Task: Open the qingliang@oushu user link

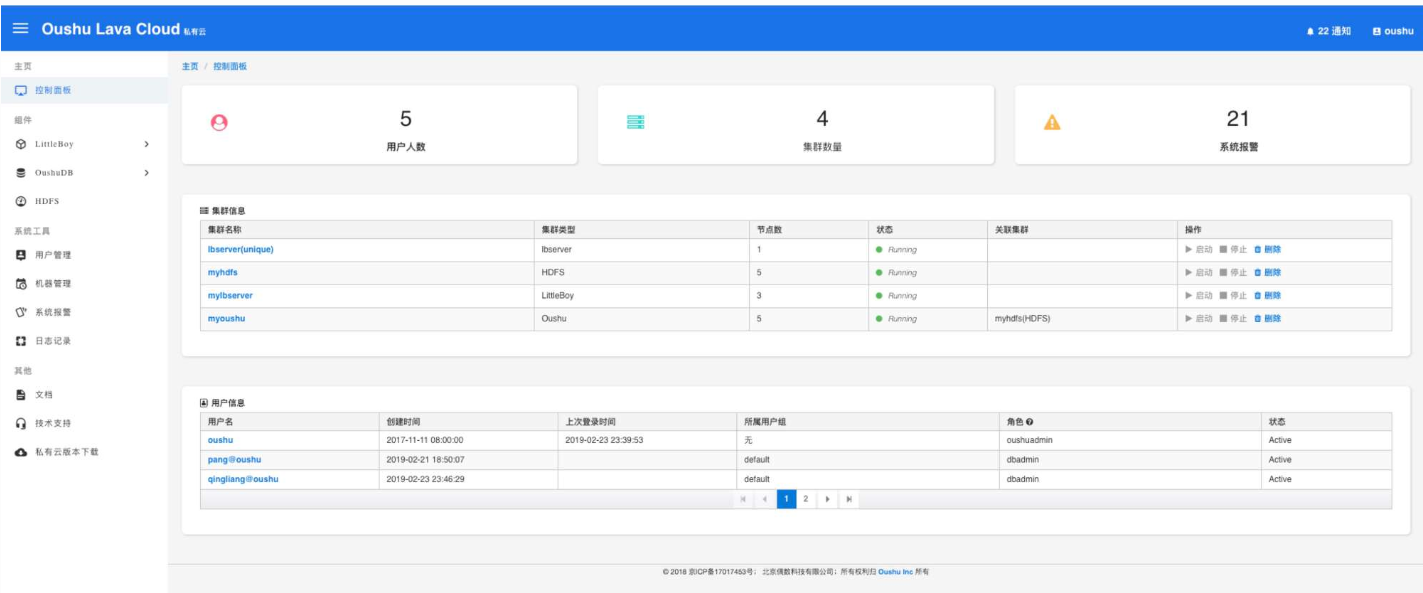Action: (243, 479)
